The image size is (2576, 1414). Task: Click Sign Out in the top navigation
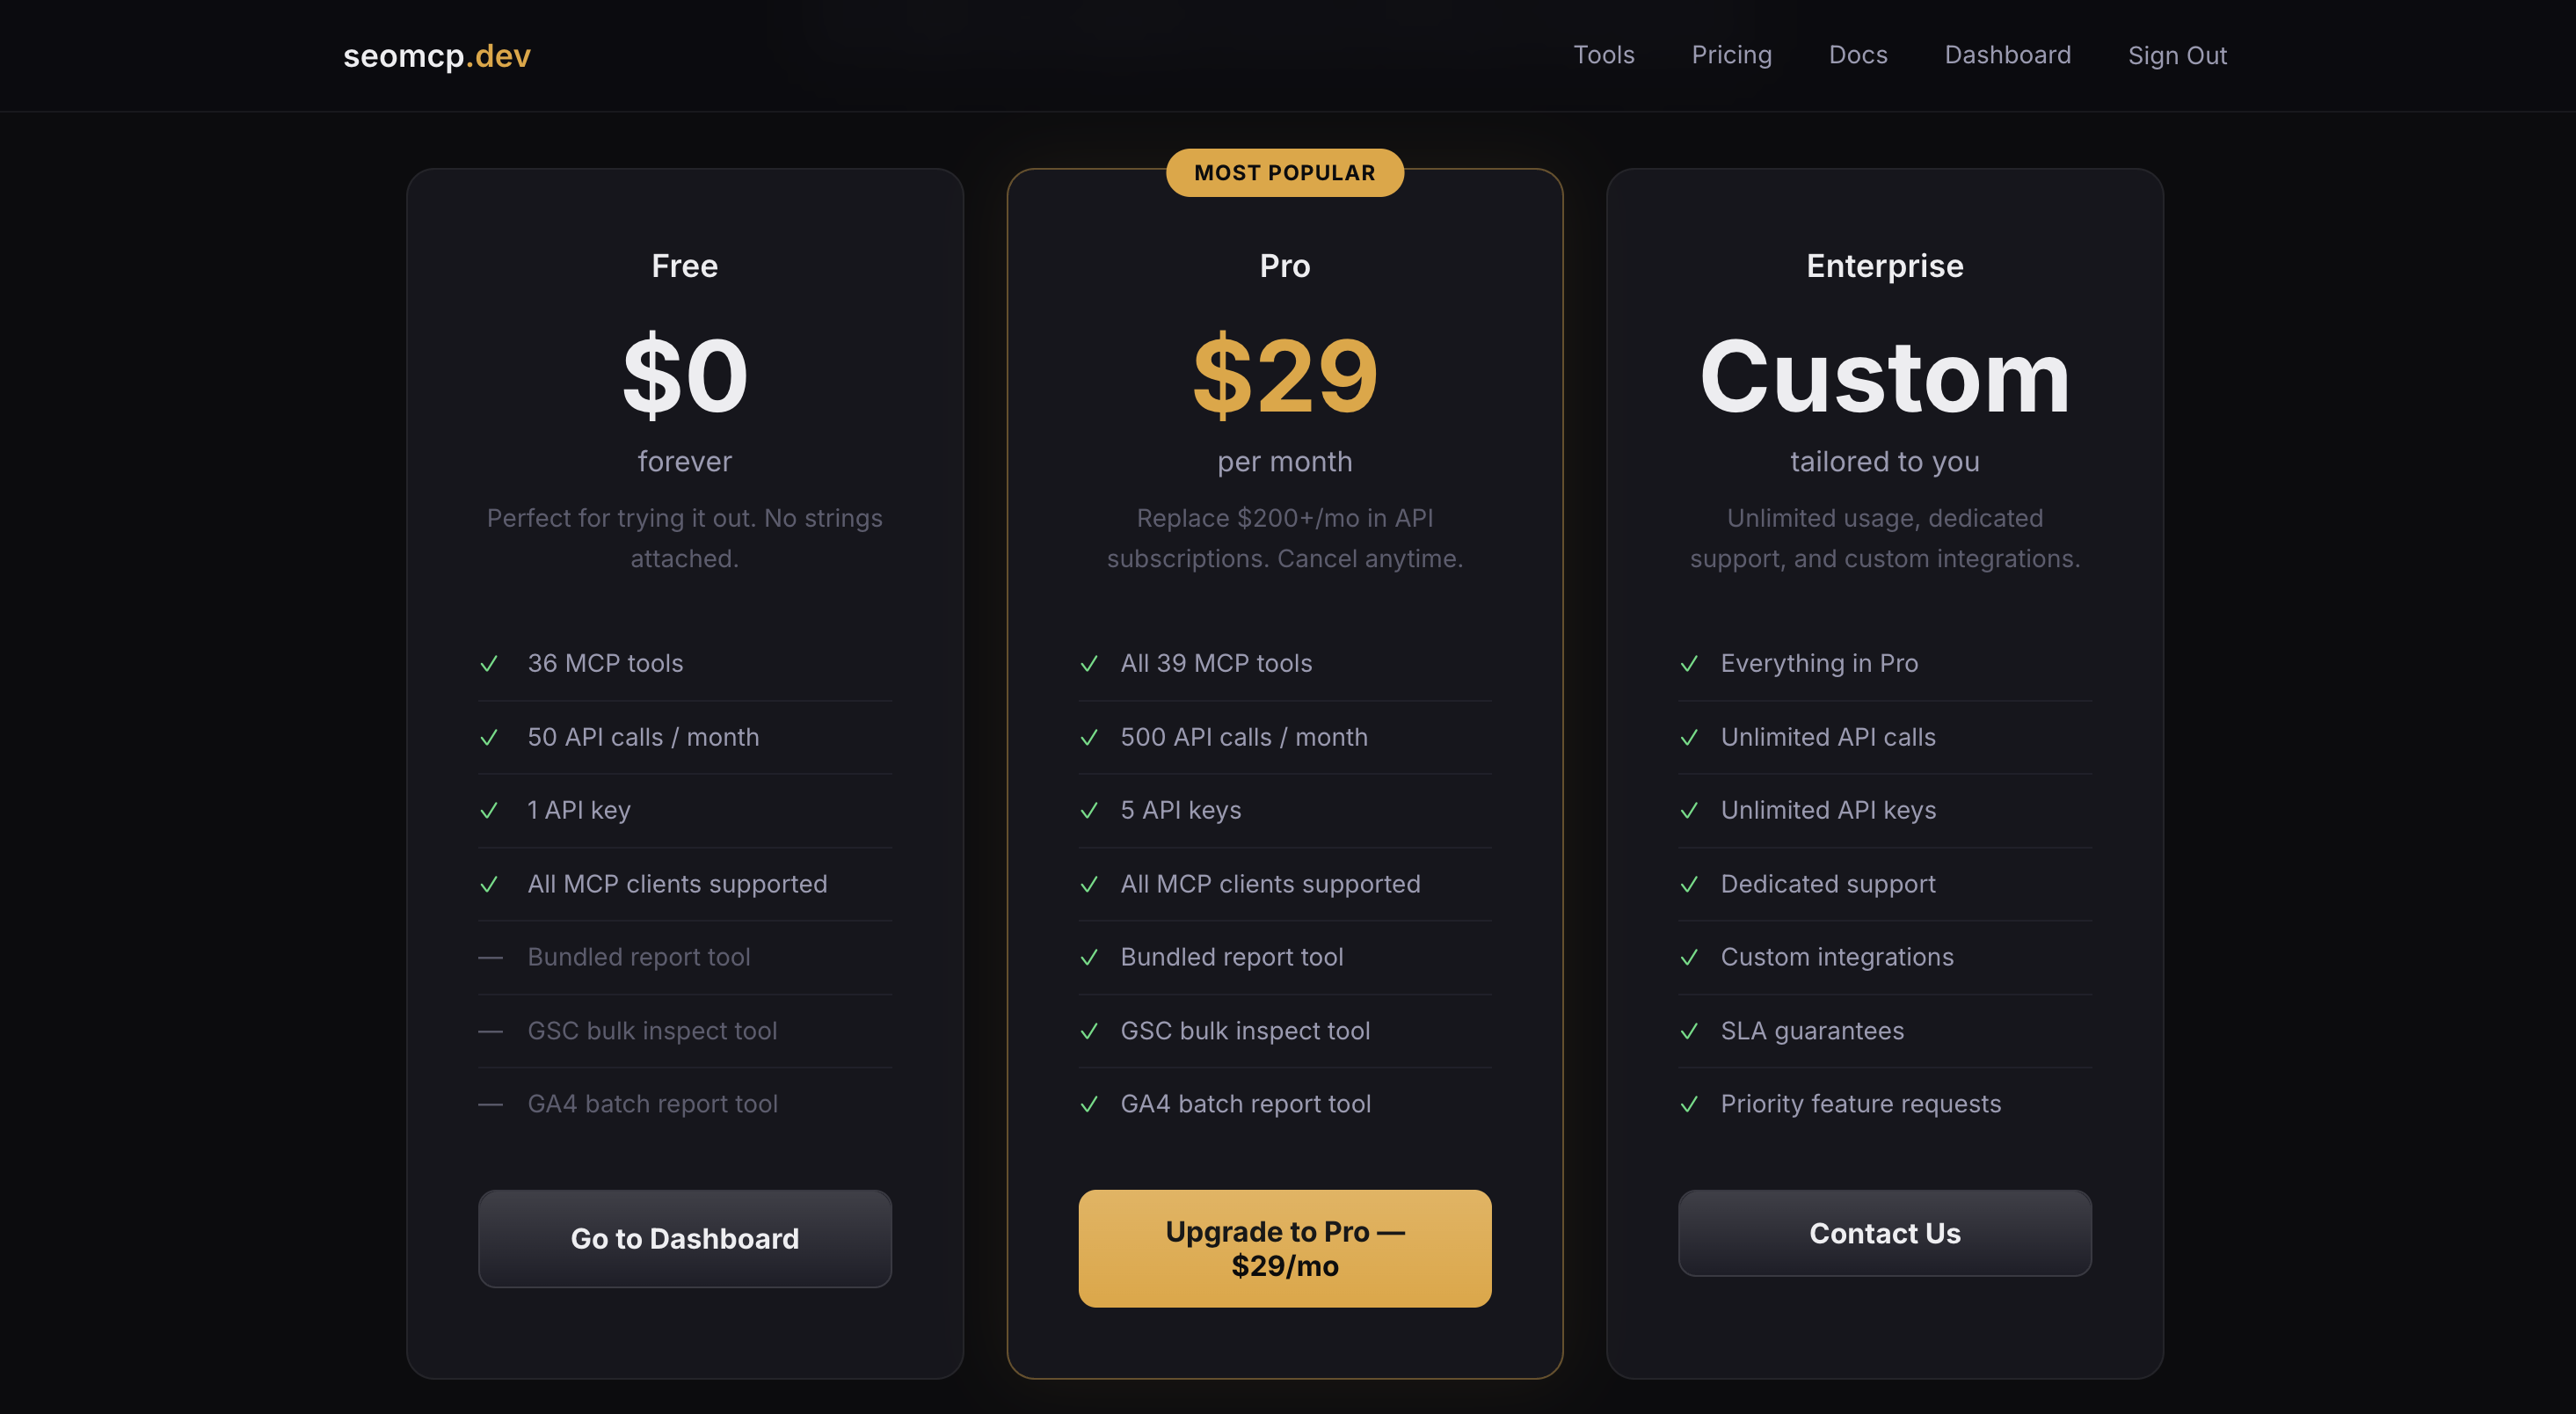[x=2177, y=56]
